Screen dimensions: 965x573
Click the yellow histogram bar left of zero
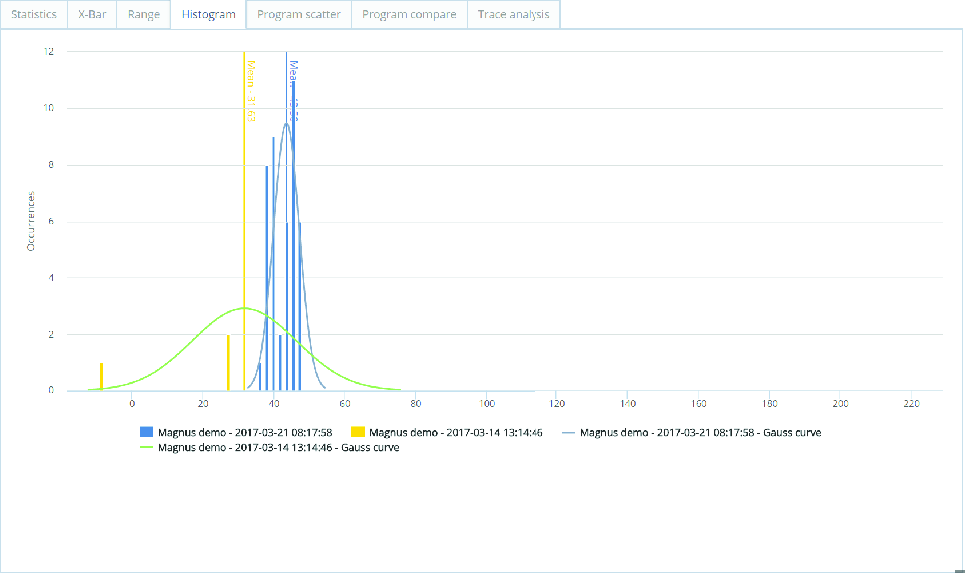(x=102, y=377)
